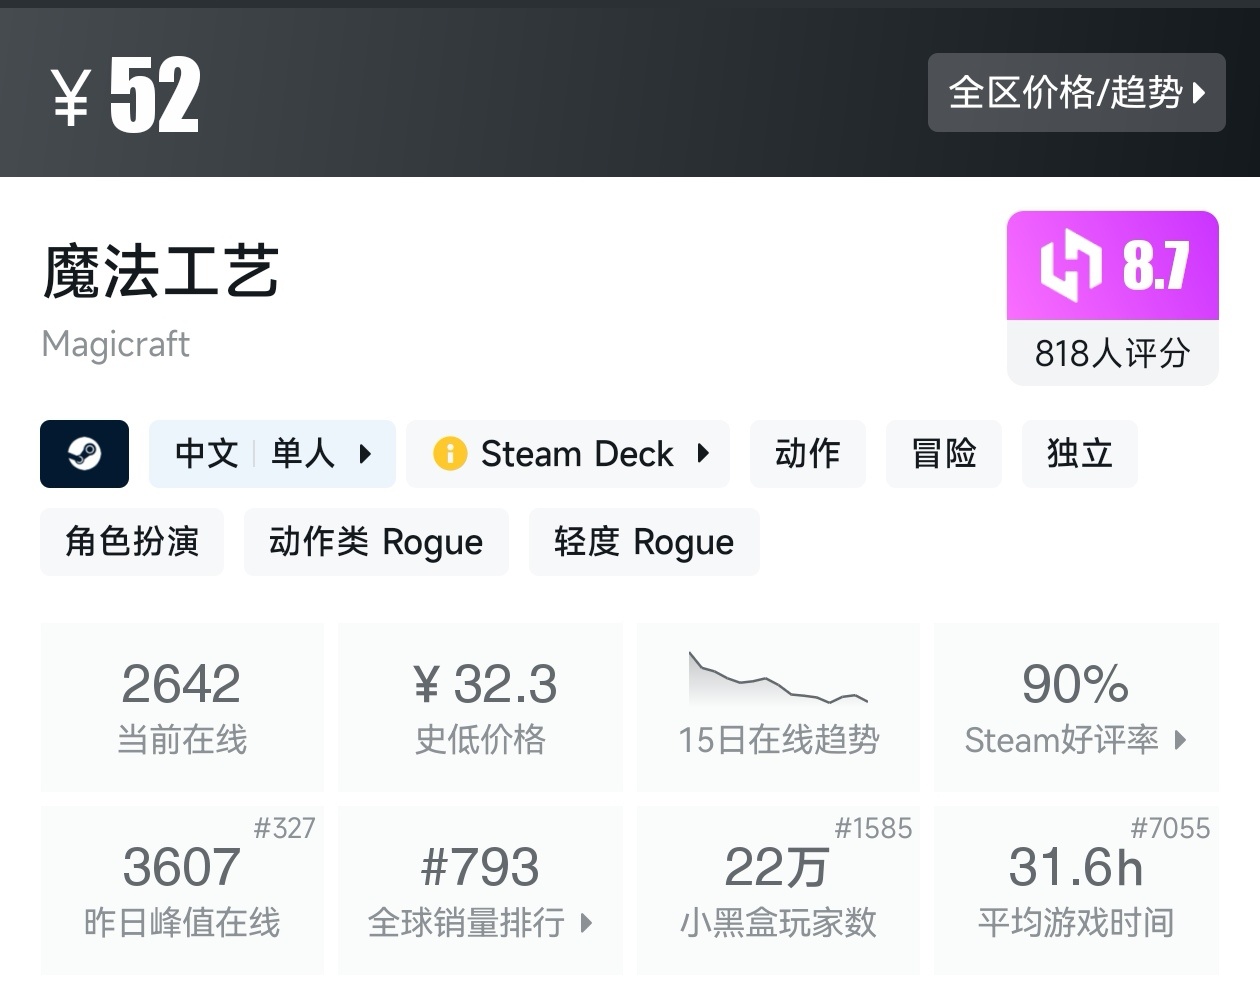
Task: Select the 动作 genre tag
Action: 807,454
